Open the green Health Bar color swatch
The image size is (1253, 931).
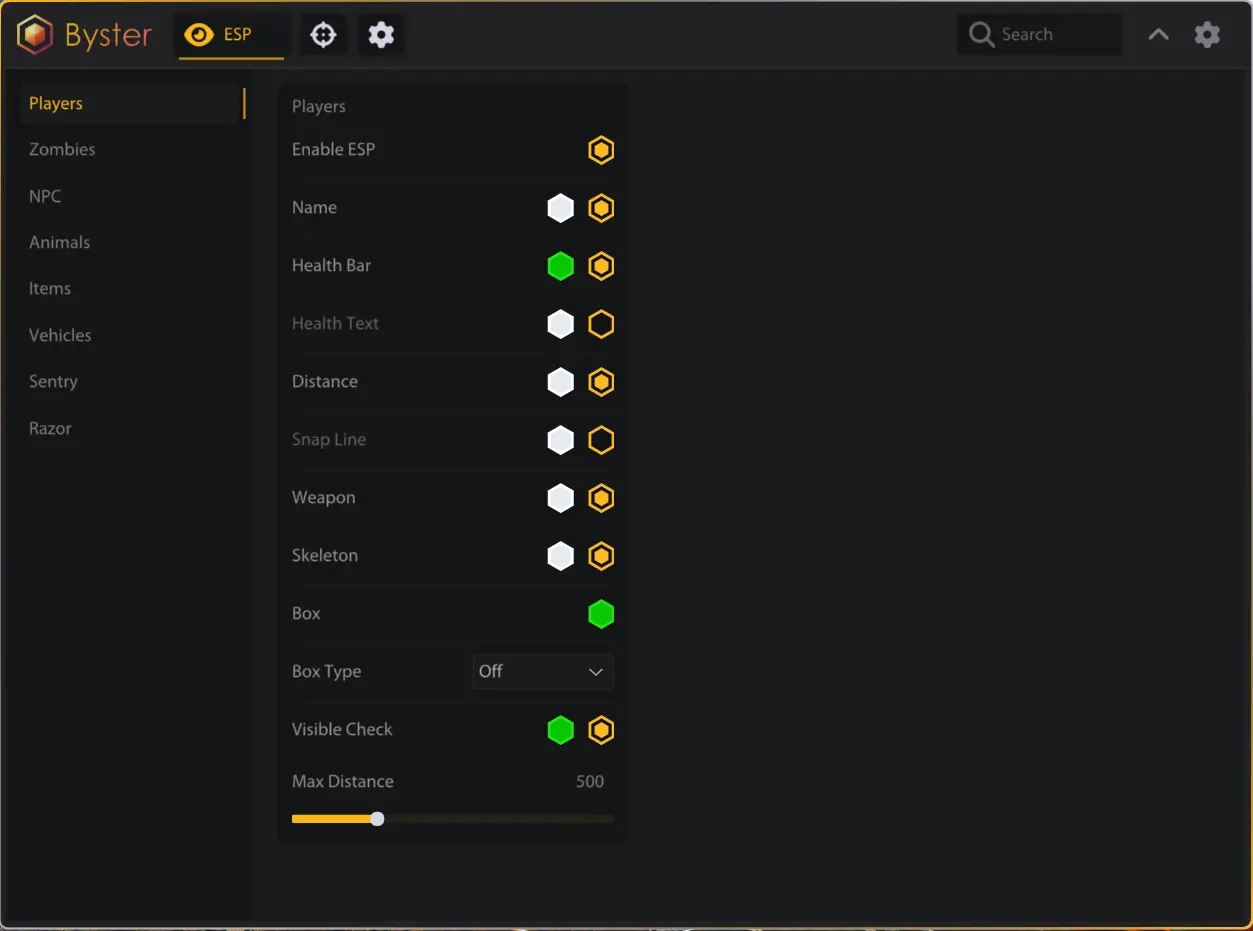(561, 266)
